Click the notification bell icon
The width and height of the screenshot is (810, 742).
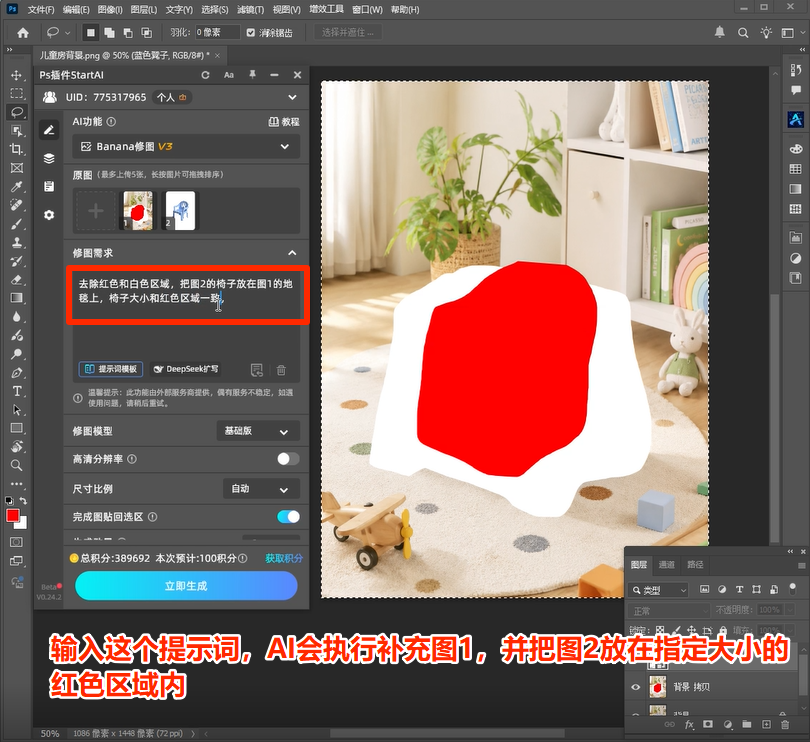coord(720,33)
